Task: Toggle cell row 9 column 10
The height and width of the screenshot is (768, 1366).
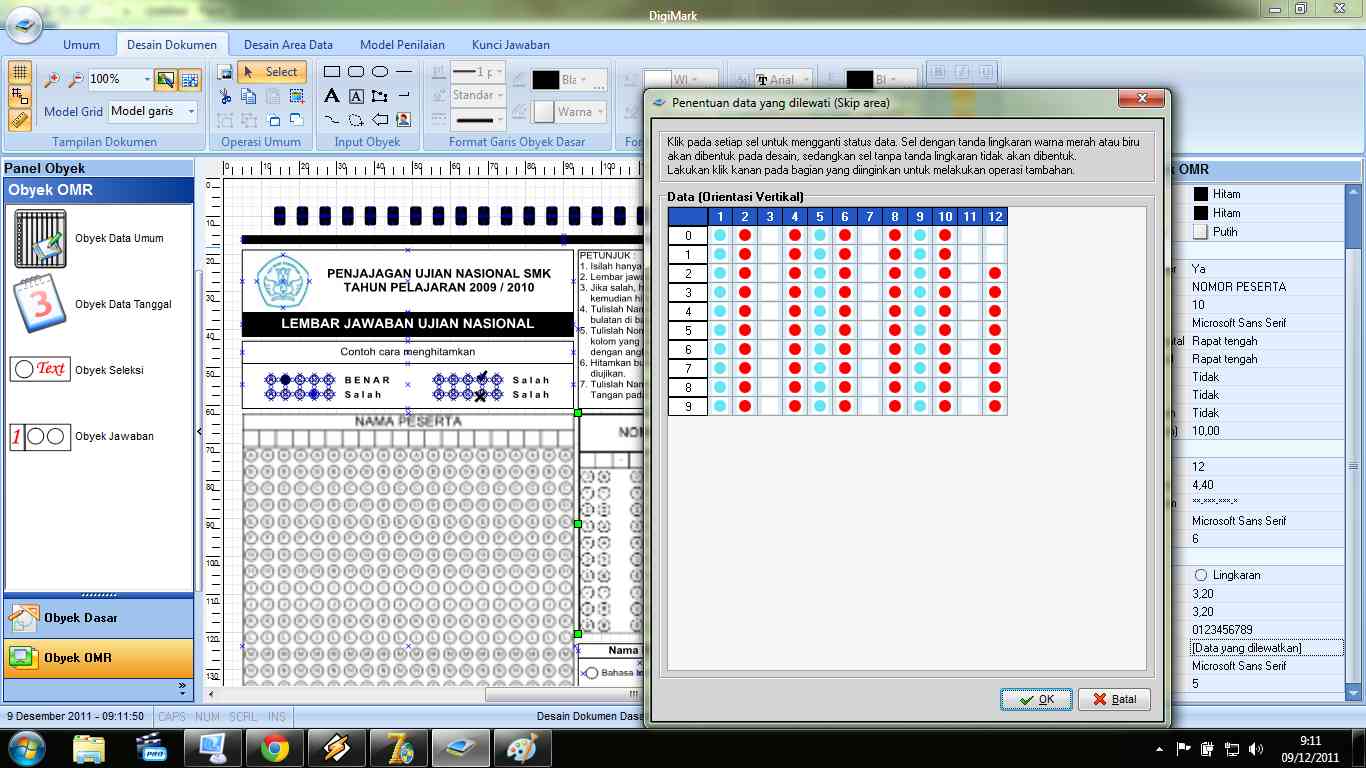Action: (945, 406)
